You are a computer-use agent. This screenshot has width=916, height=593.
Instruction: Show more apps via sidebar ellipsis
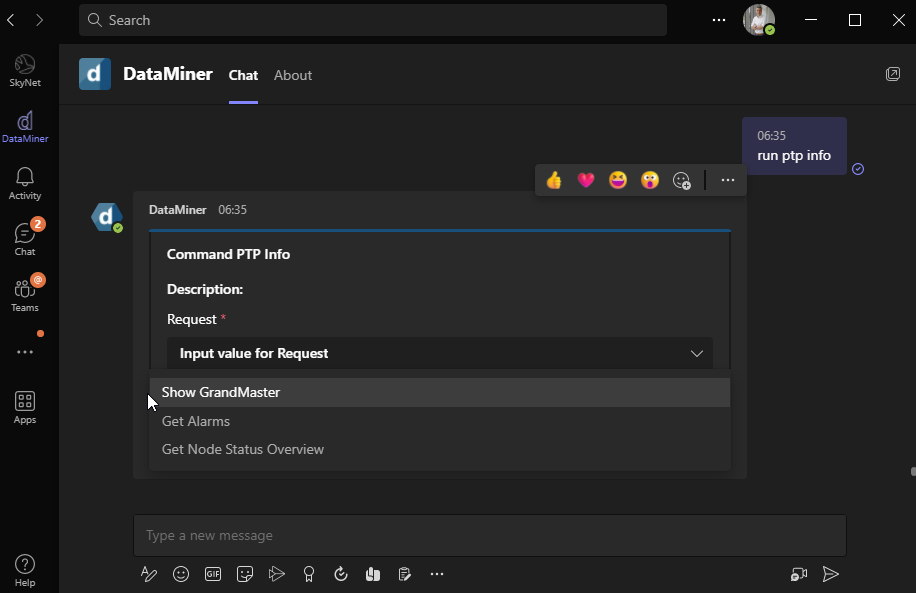(x=25, y=352)
